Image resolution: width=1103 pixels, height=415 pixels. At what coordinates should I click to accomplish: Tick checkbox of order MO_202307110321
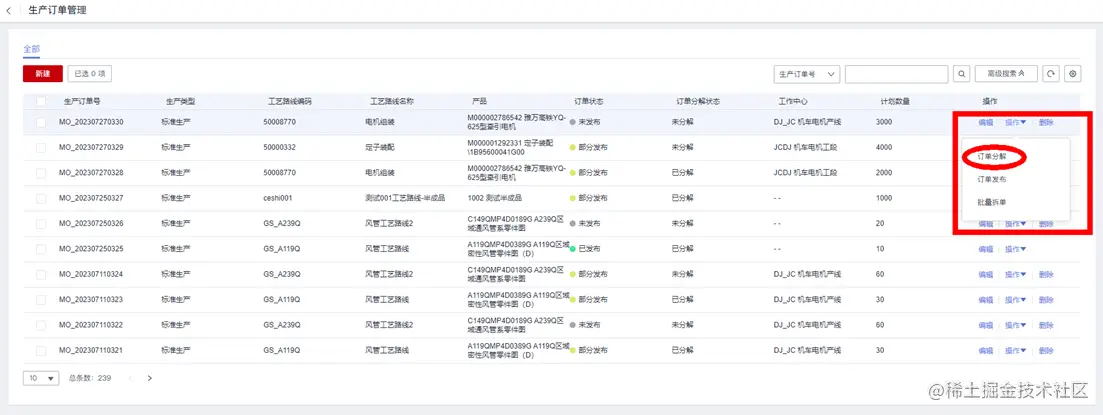tap(41, 350)
